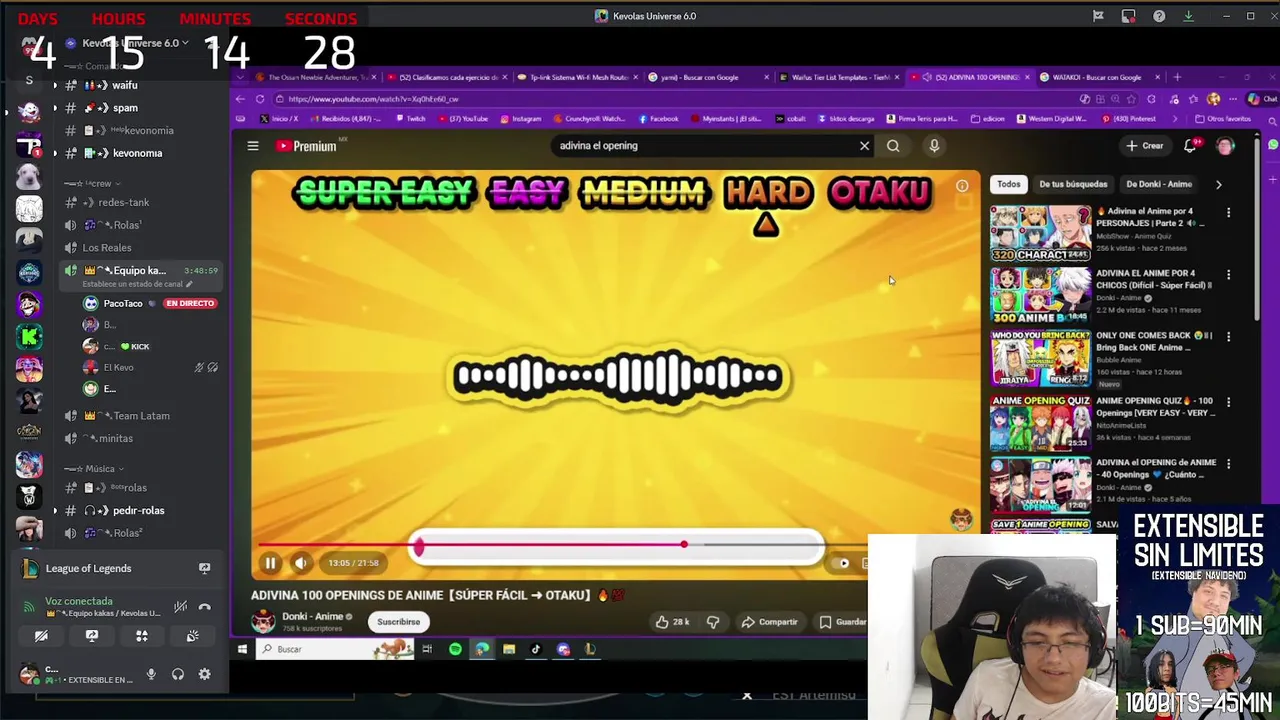Pause the YouTube video
Image resolution: width=1280 pixels, height=720 pixels.
270,563
